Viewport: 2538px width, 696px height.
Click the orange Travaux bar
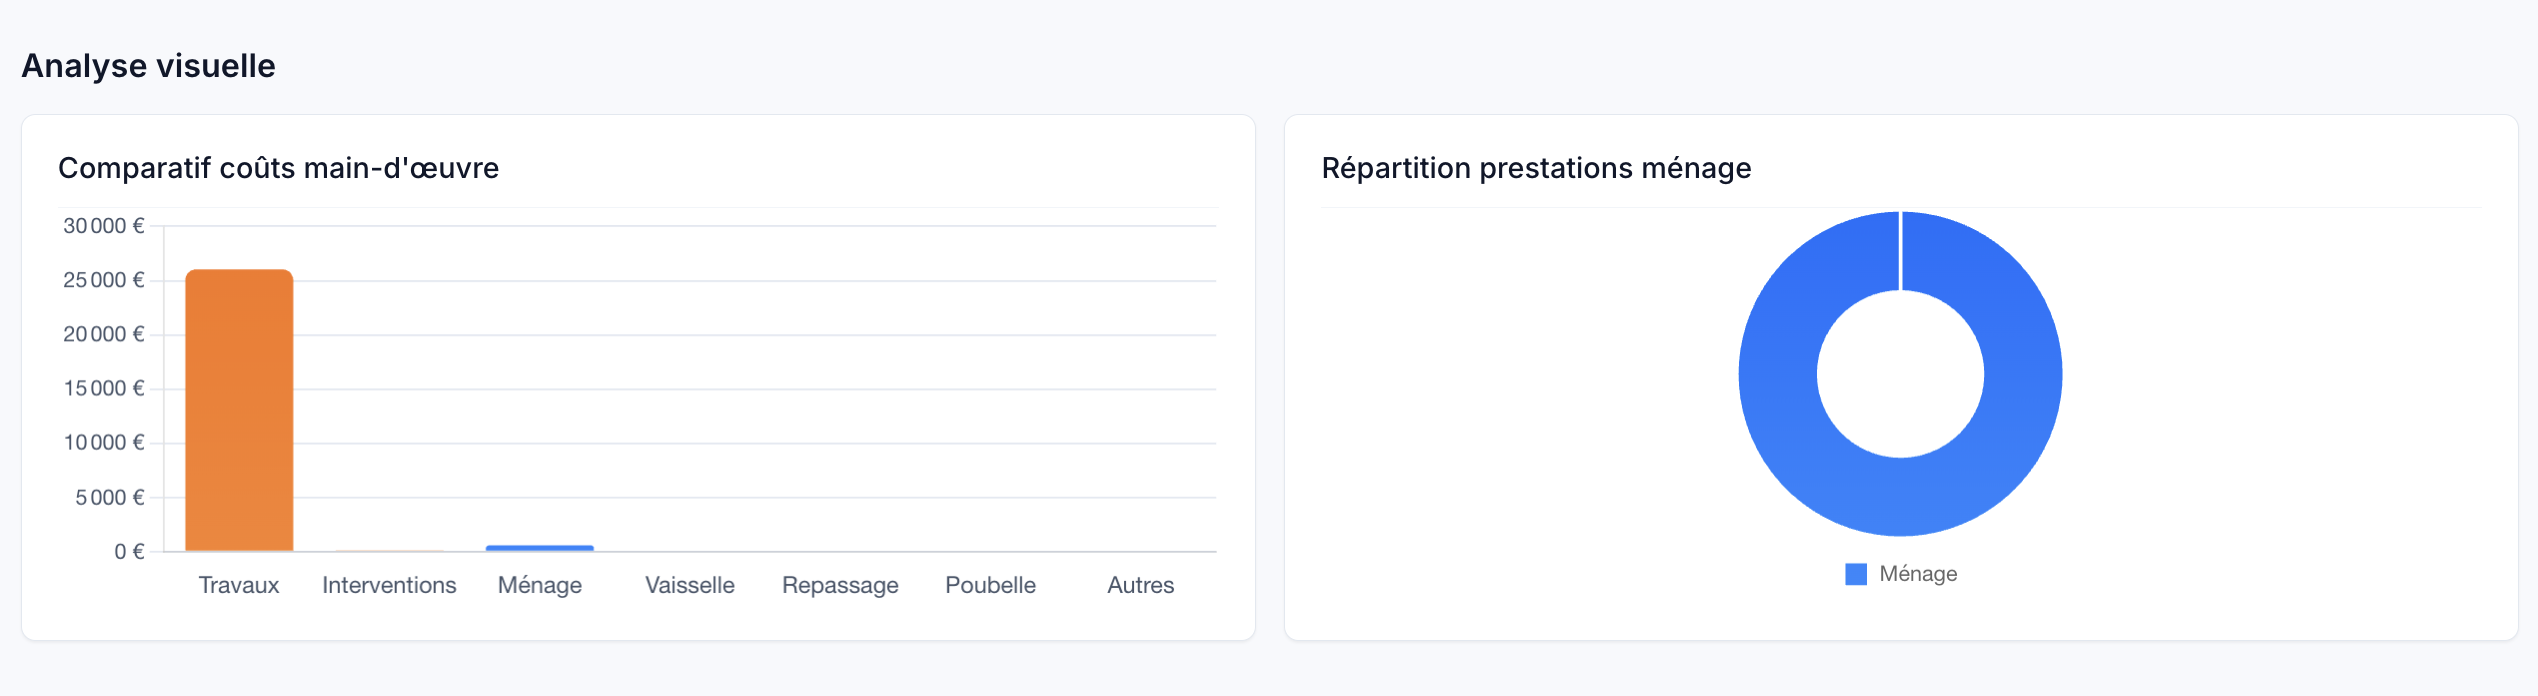pos(239,410)
